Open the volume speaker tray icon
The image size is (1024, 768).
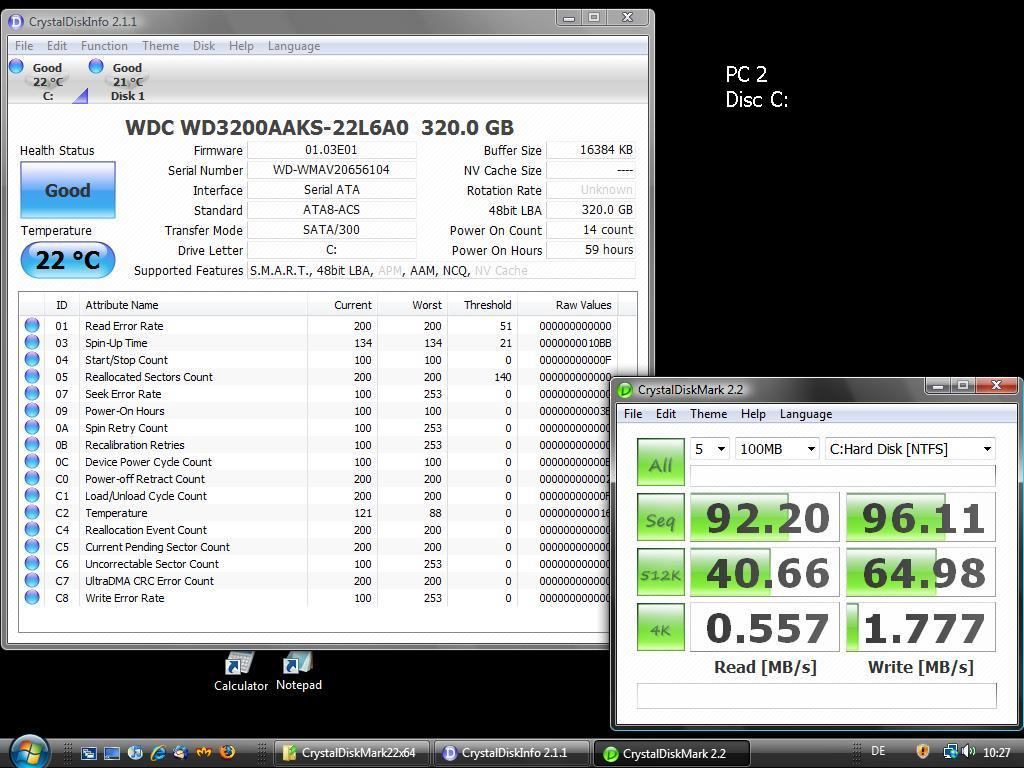click(x=968, y=752)
